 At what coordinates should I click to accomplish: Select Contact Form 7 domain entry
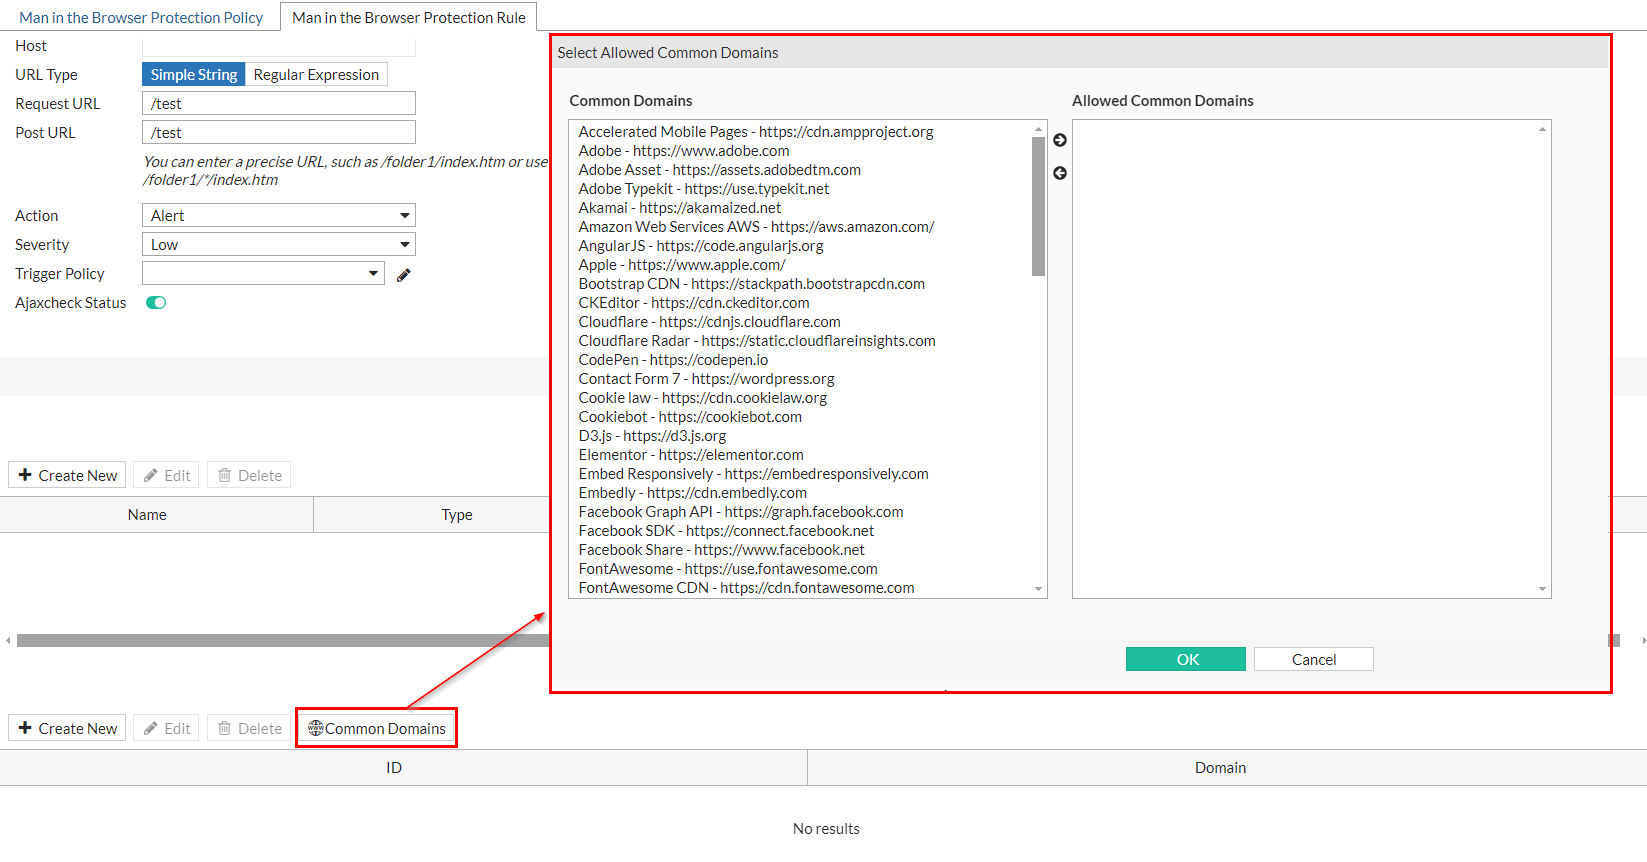click(x=707, y=379)
